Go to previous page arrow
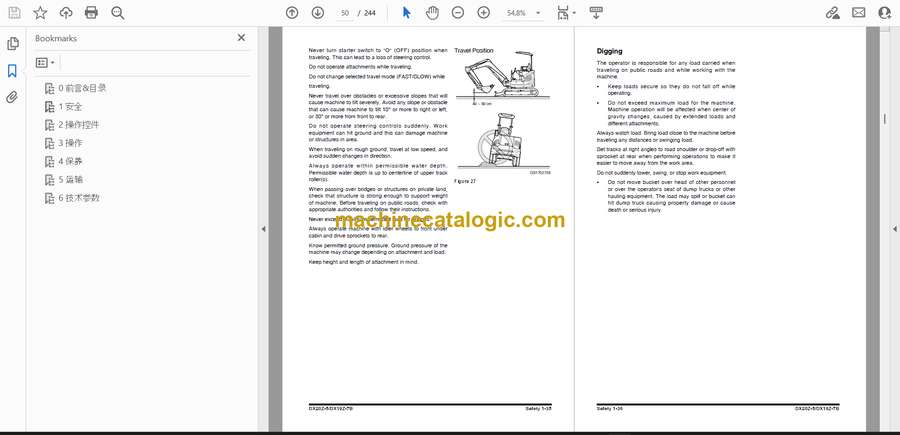Image resolution: width=900 pixels, height=435 pixels. coord(292,13)
